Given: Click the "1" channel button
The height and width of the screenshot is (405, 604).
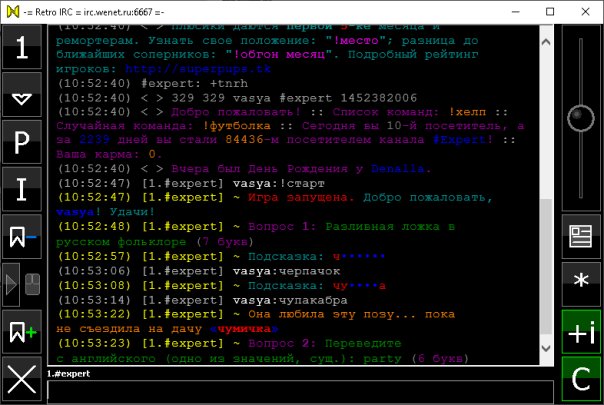Looking at the screenshot, I should point(22,47).
